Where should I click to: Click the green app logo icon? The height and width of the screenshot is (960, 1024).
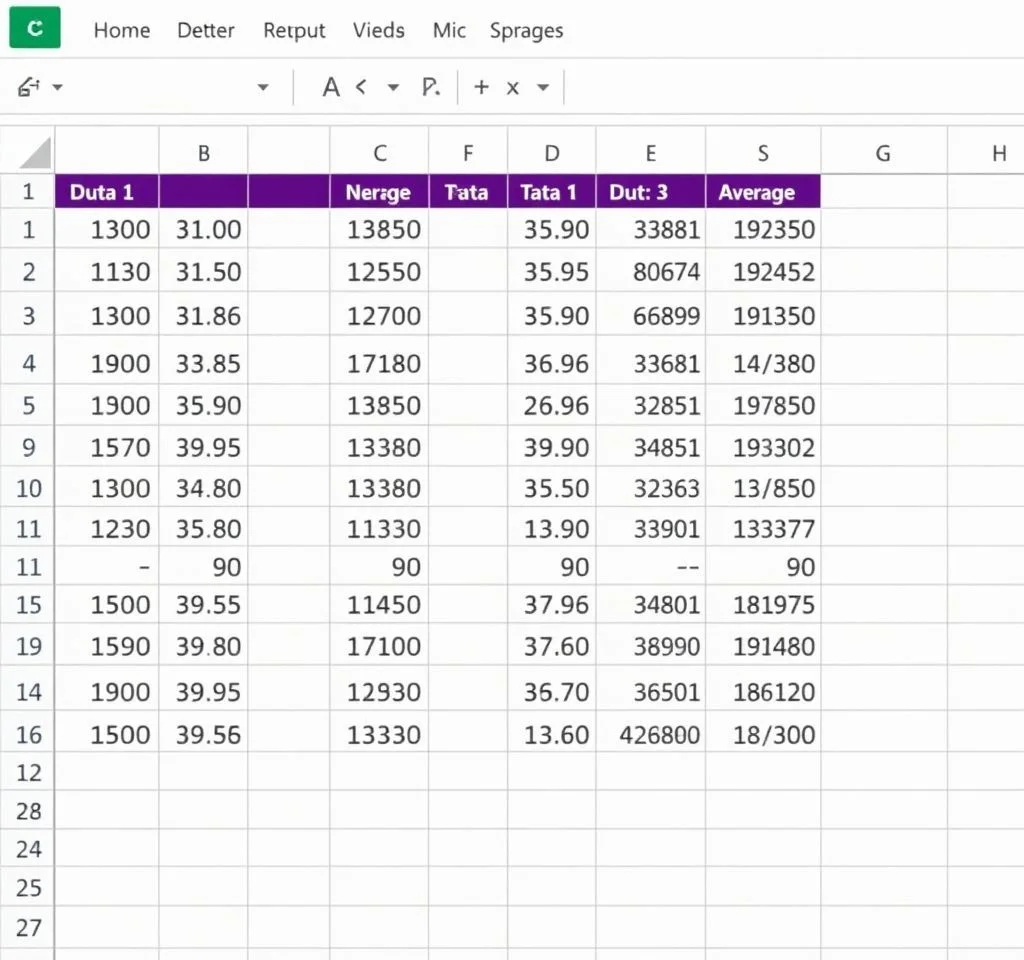[35, 28]
